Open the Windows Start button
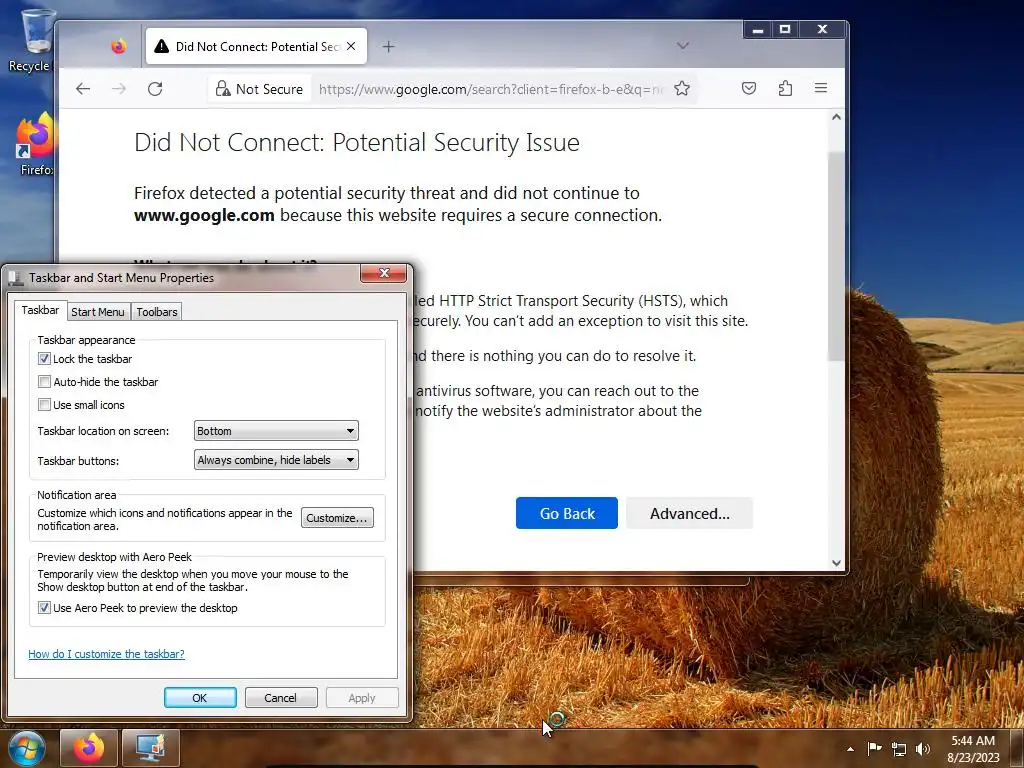1024x768 pixels. (x=26, y=748)
